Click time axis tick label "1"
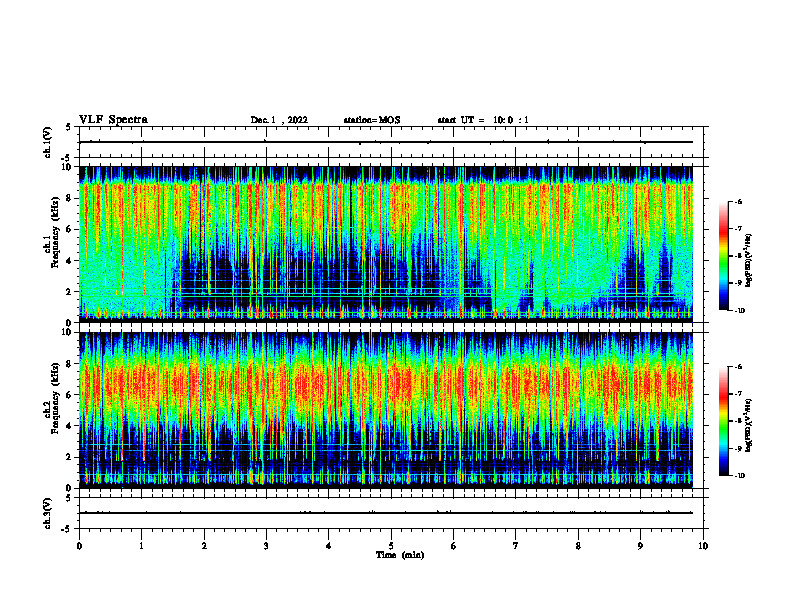 [x=141, y=546]
